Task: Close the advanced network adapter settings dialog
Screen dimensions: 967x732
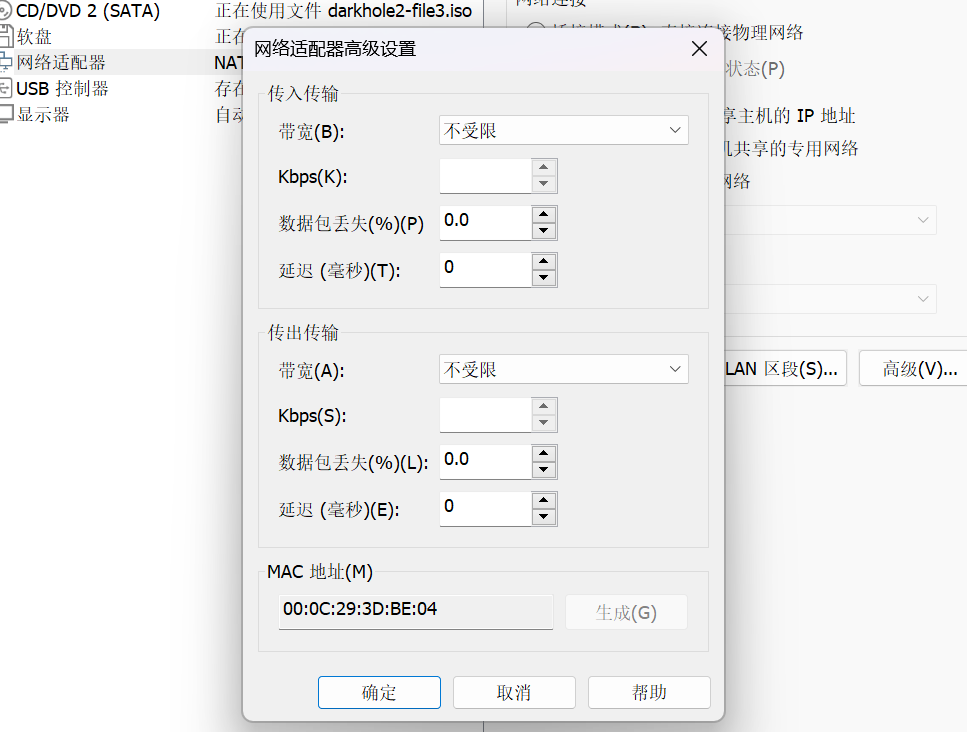Action: pyautogui.click(x=700, y=49)
